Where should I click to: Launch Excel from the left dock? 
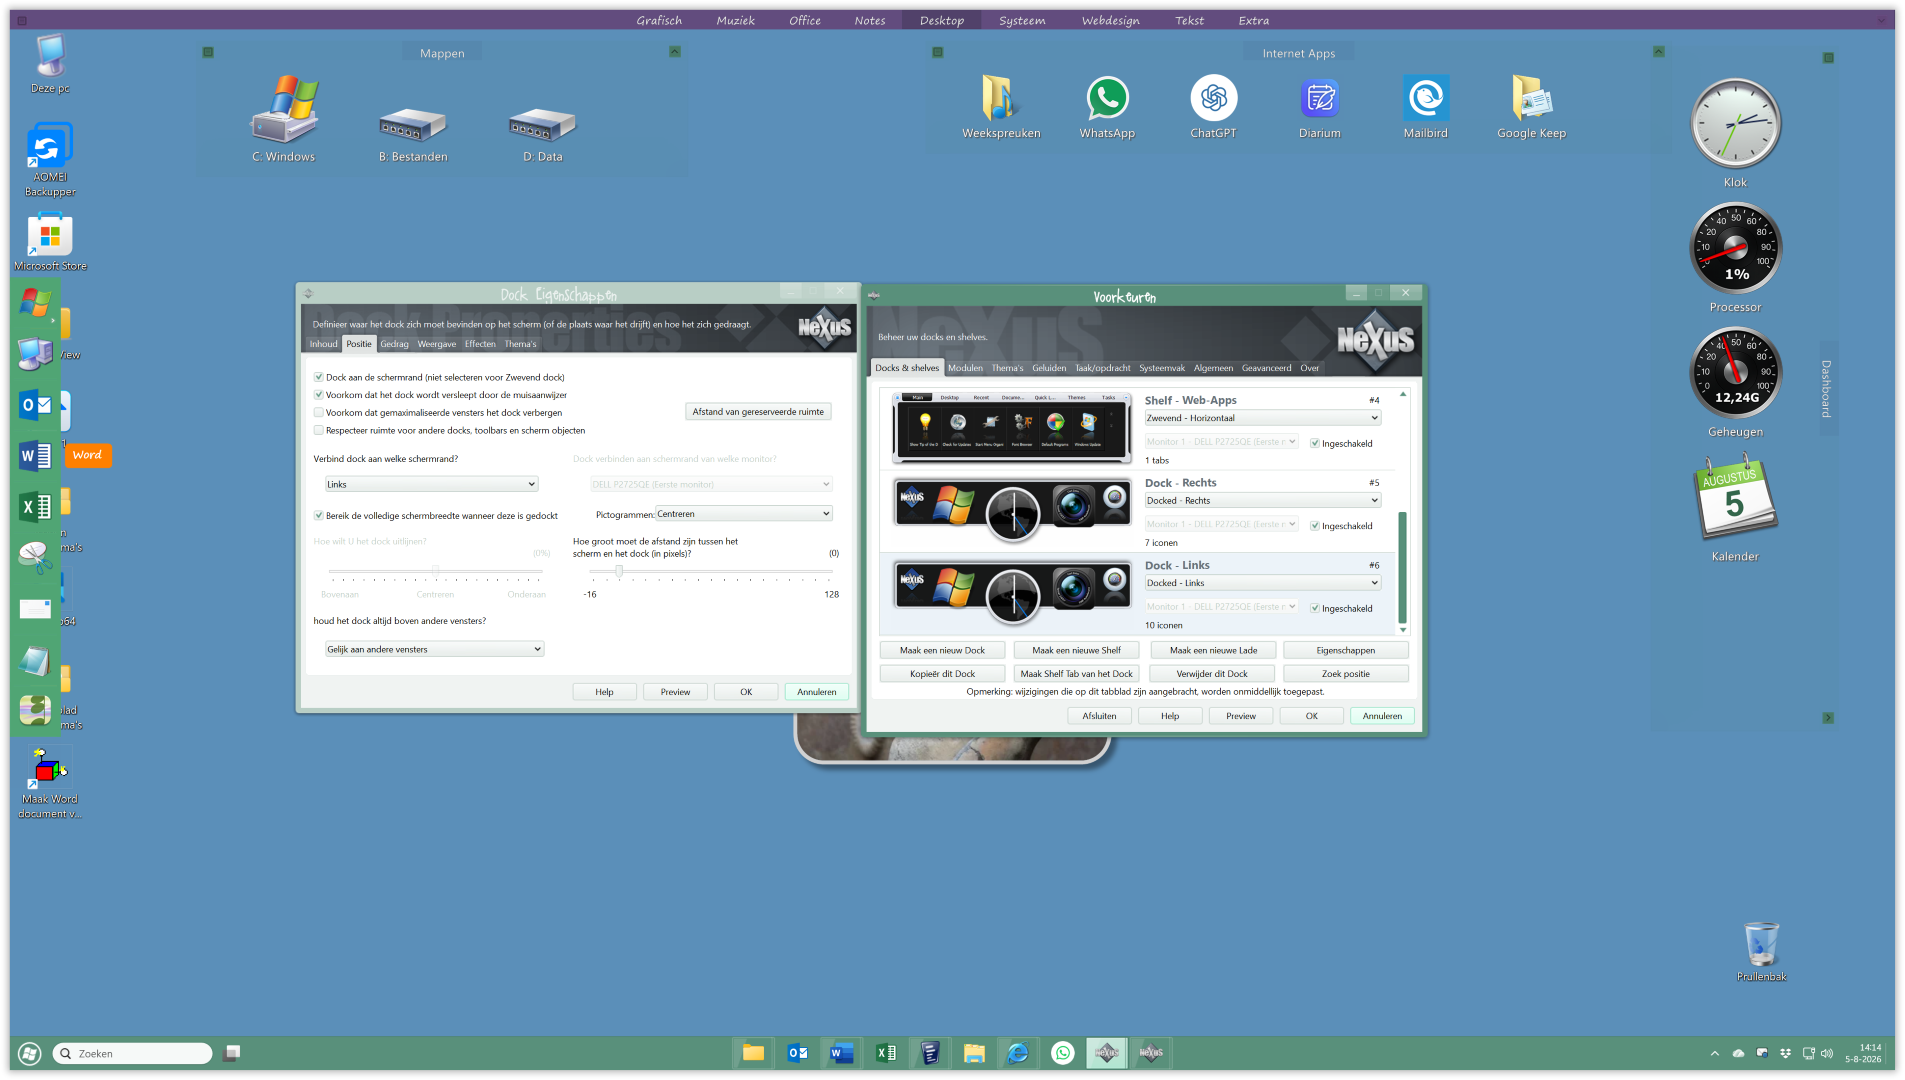pyautogui.click(x=35, y=507)
